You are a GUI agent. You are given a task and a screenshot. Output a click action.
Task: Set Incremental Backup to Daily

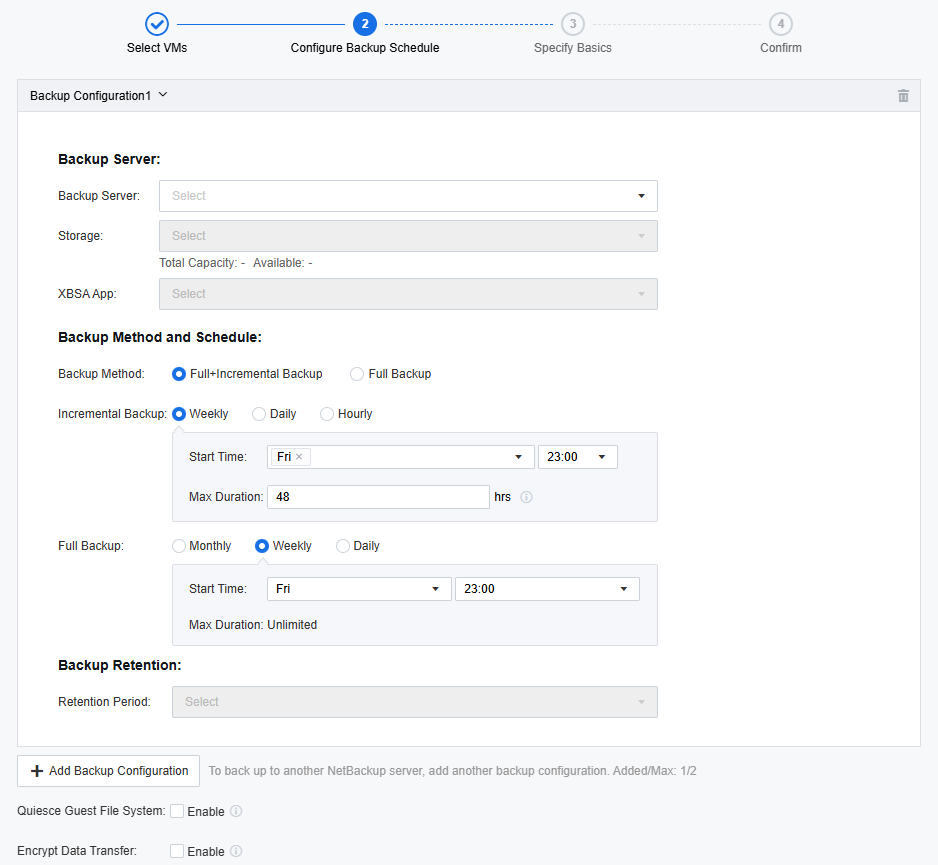258,414
